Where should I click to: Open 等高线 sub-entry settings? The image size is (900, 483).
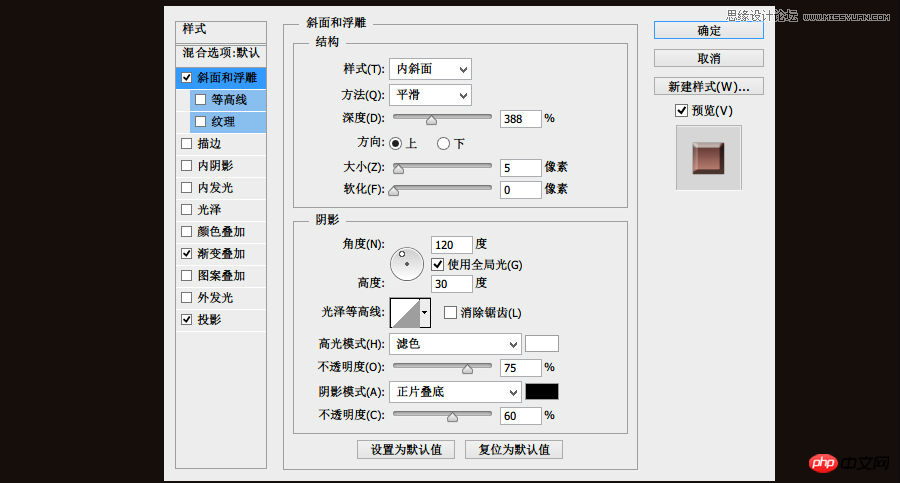click(229, 99)
